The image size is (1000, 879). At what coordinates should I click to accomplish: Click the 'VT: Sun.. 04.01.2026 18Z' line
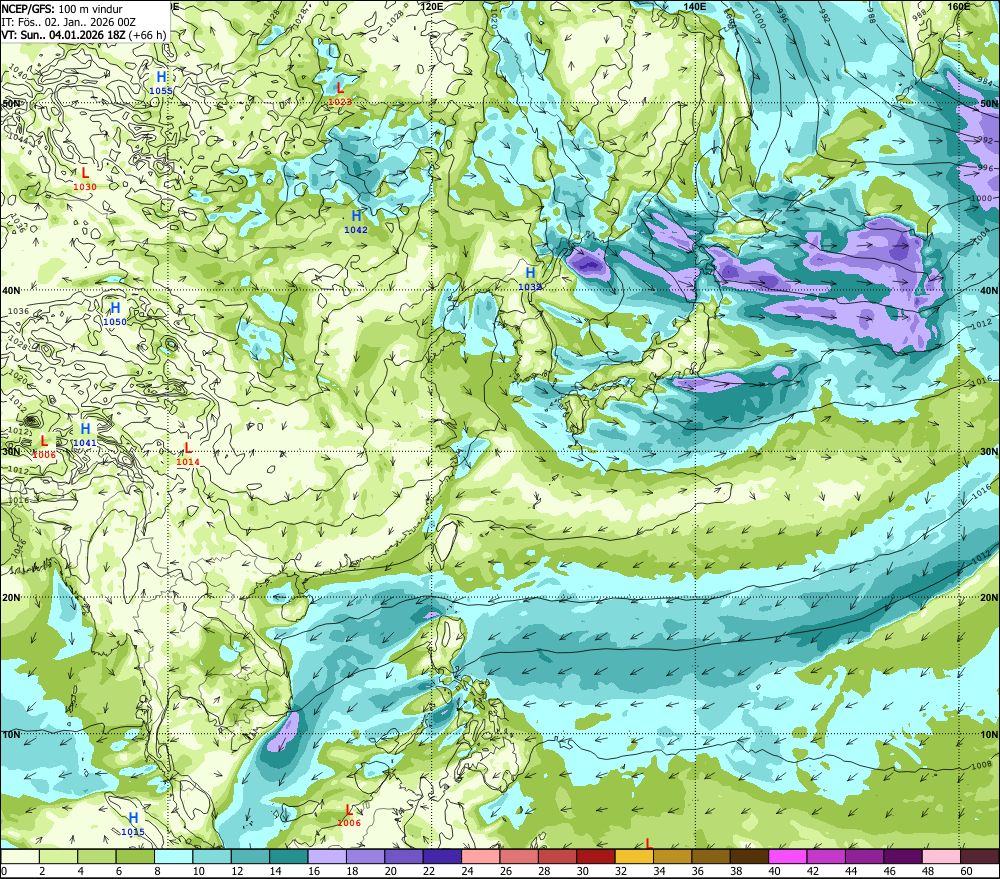coord(63,35)
